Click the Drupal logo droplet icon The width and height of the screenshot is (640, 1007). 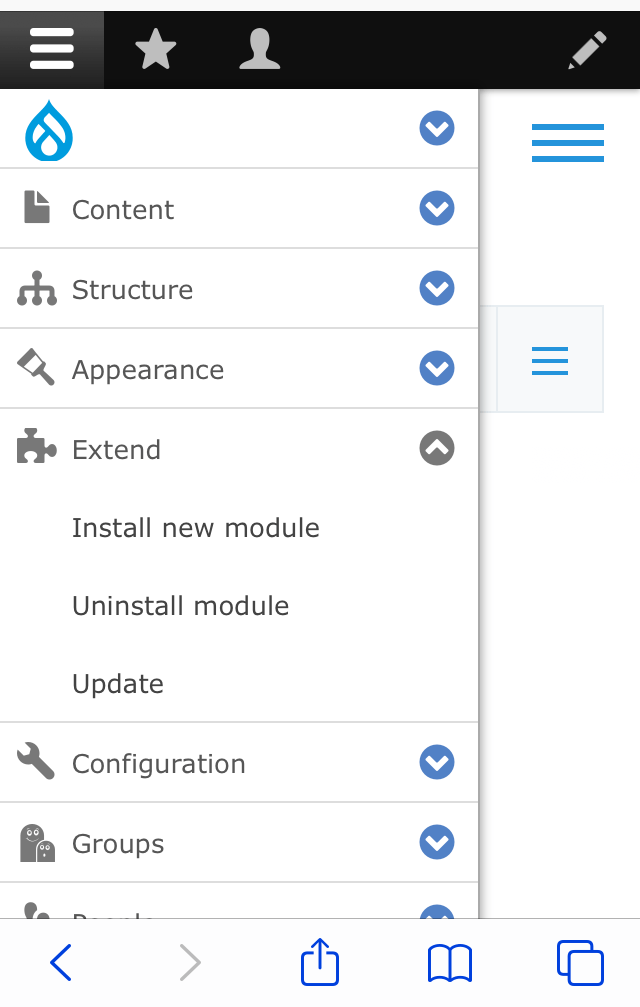coord(48,128)
